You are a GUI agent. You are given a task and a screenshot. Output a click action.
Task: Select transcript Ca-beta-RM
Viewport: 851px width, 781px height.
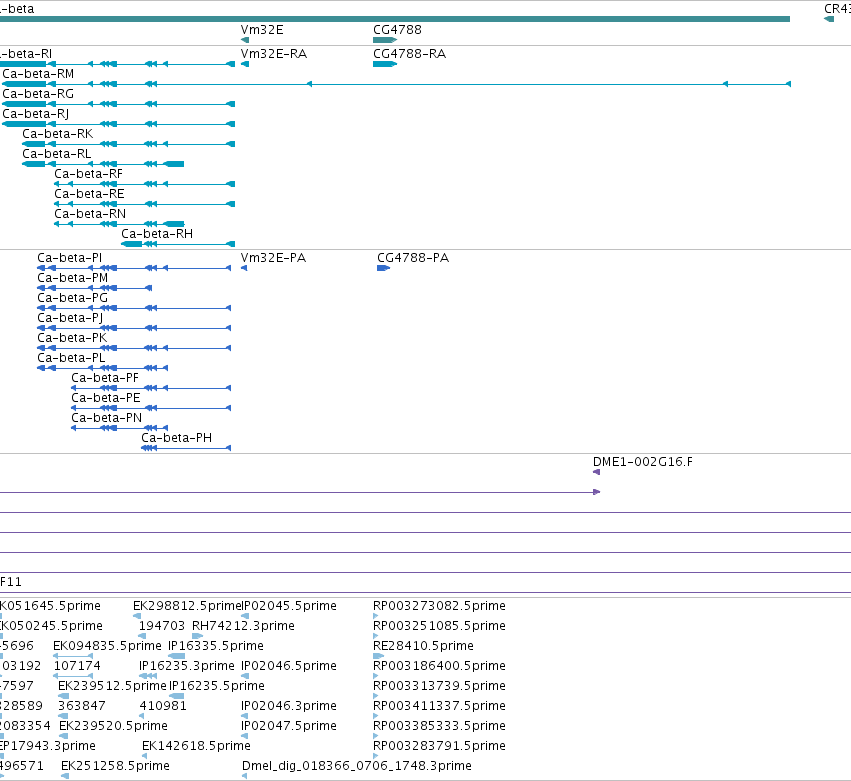(38, 74)
